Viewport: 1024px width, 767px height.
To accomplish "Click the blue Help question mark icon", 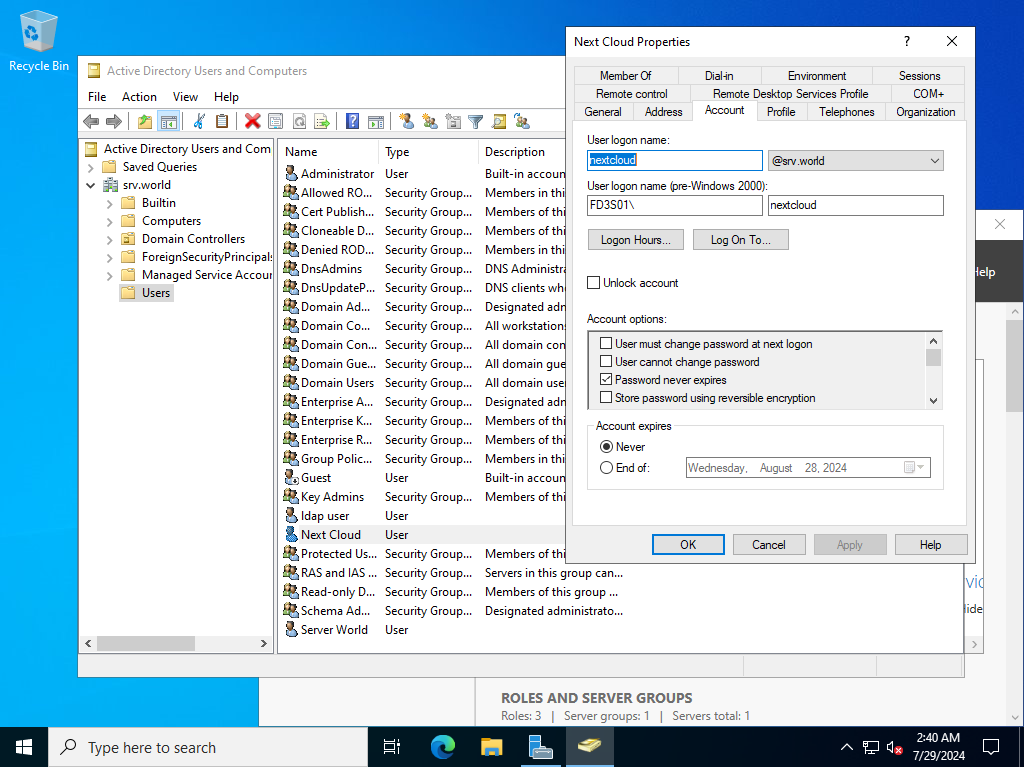I will click(x=352, y=121).
